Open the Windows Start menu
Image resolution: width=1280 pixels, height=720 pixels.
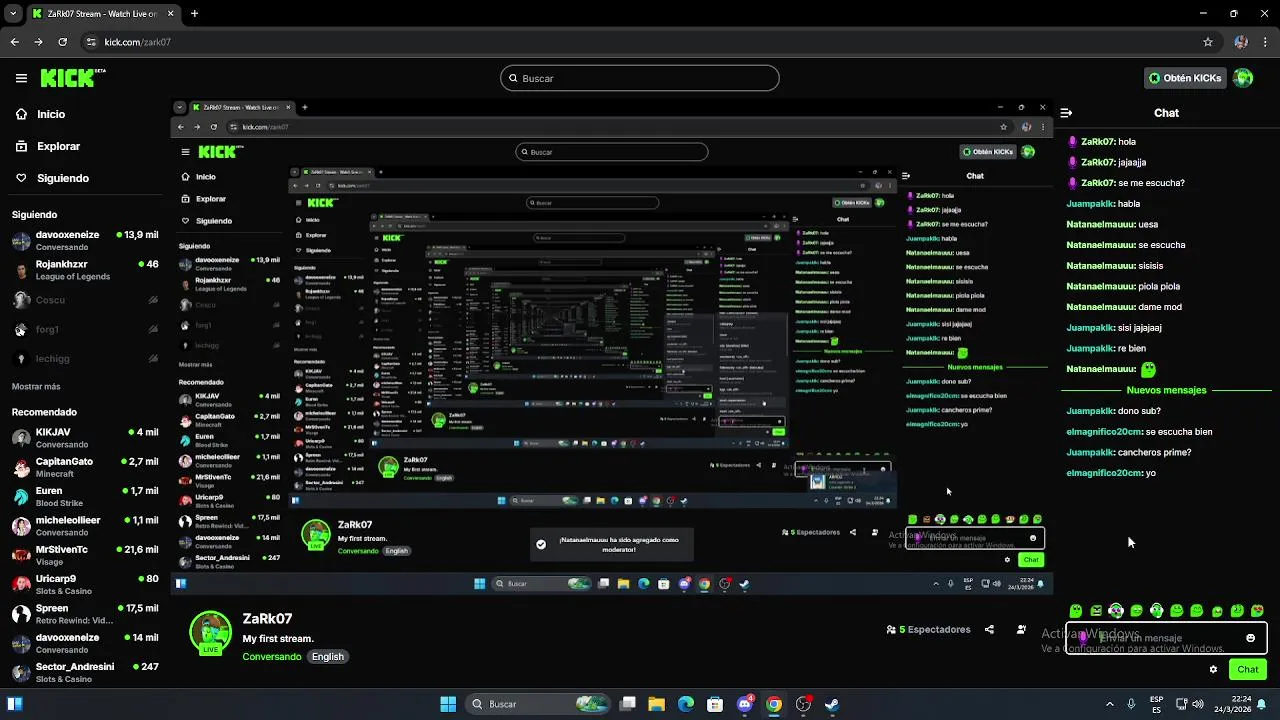point(448,704)
